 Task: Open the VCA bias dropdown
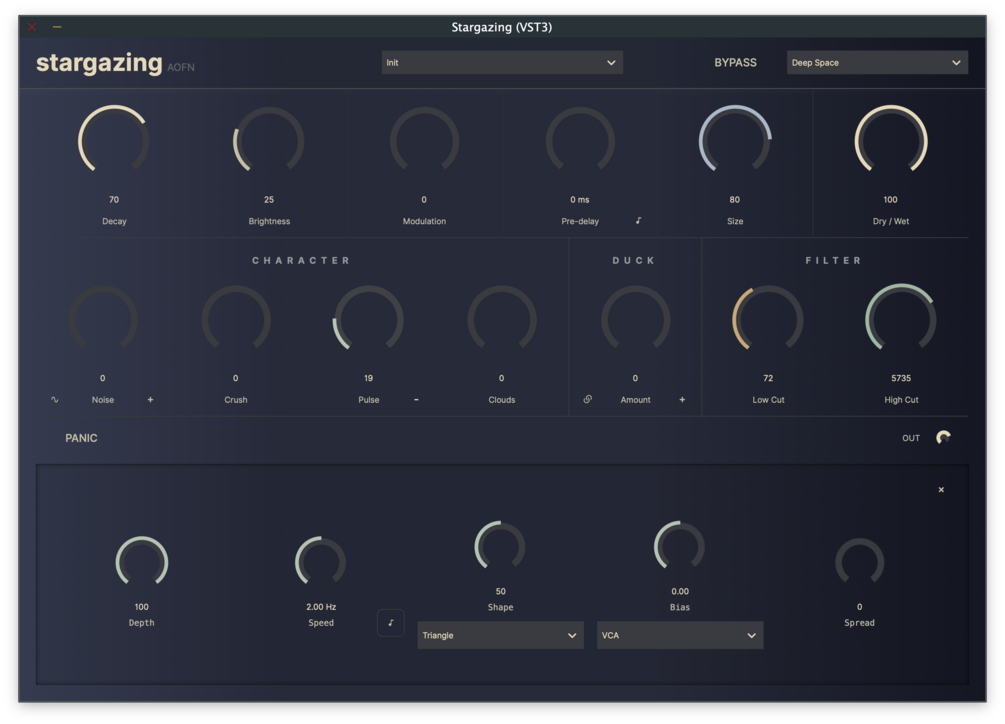(680, 635)
